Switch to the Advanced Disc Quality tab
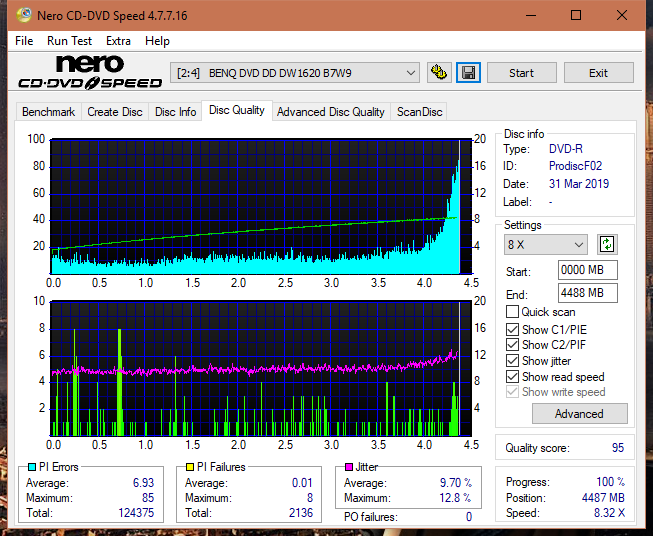 coord(331,112)
